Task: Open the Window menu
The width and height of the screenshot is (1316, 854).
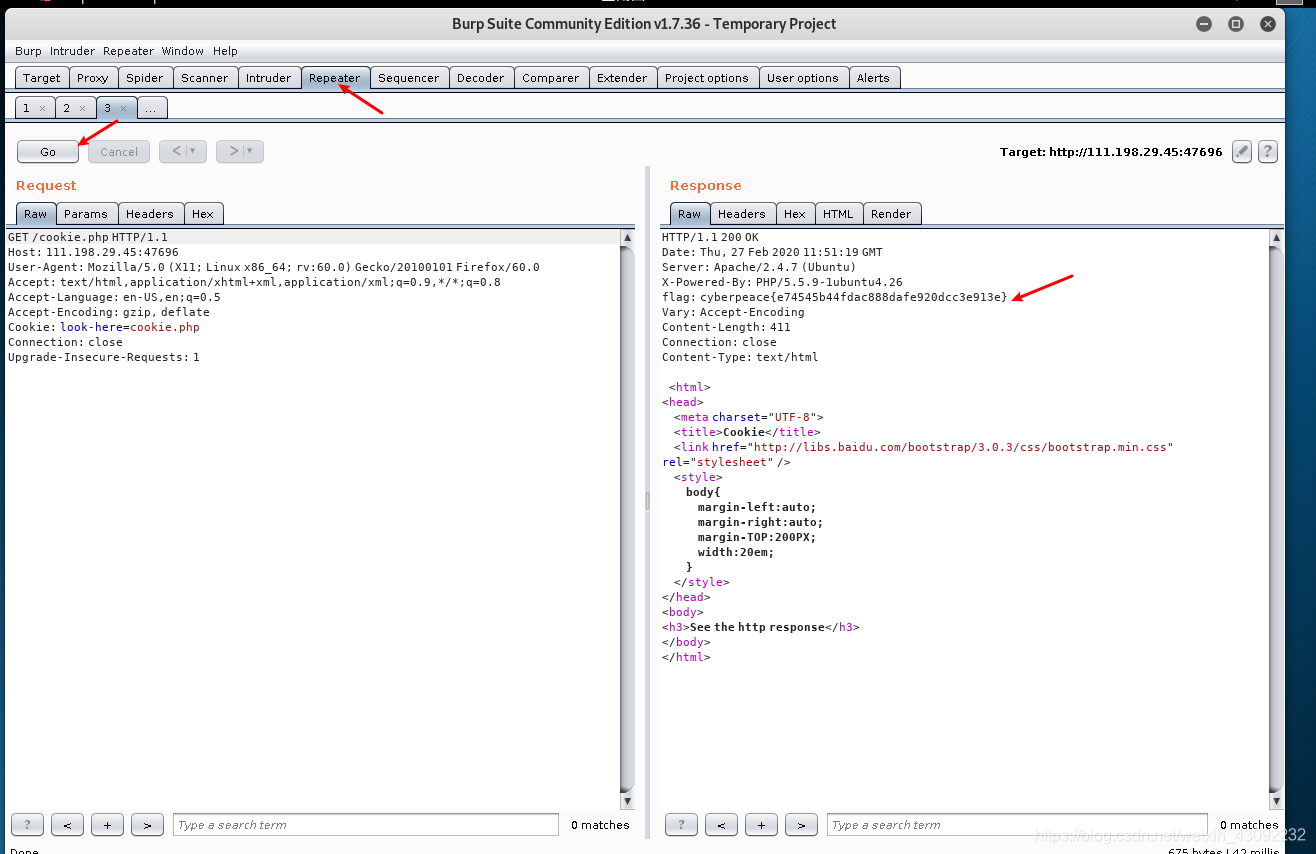Action: click(x=183, y=51)
